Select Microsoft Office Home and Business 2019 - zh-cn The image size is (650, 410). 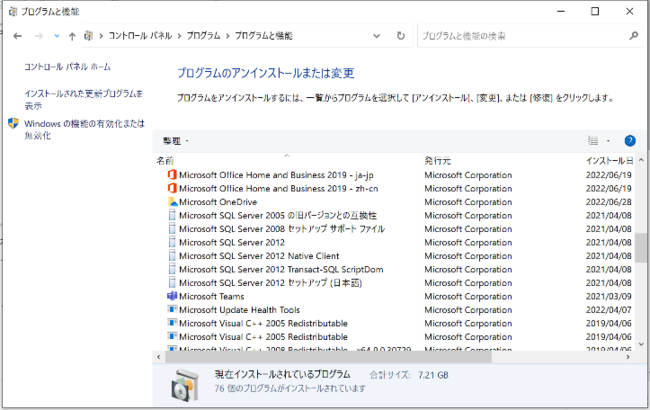(x=279, y=188)
